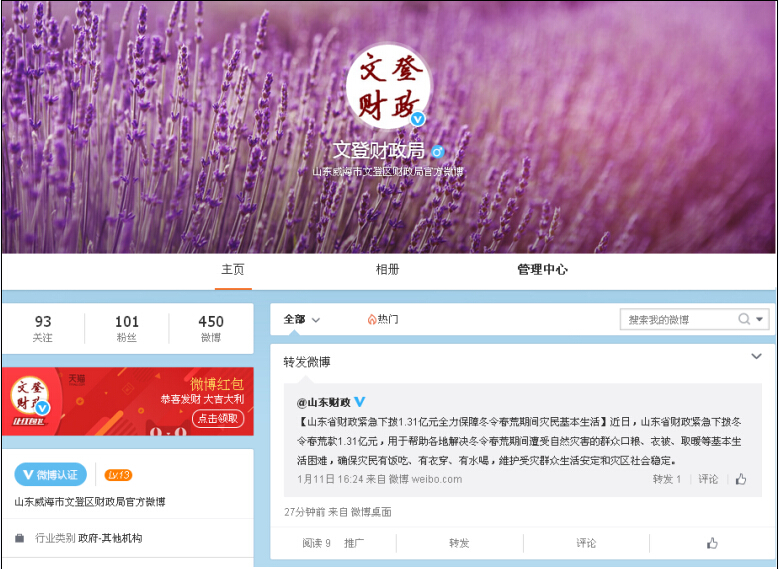Select the 主页 tab

click(x=233, y=270)
